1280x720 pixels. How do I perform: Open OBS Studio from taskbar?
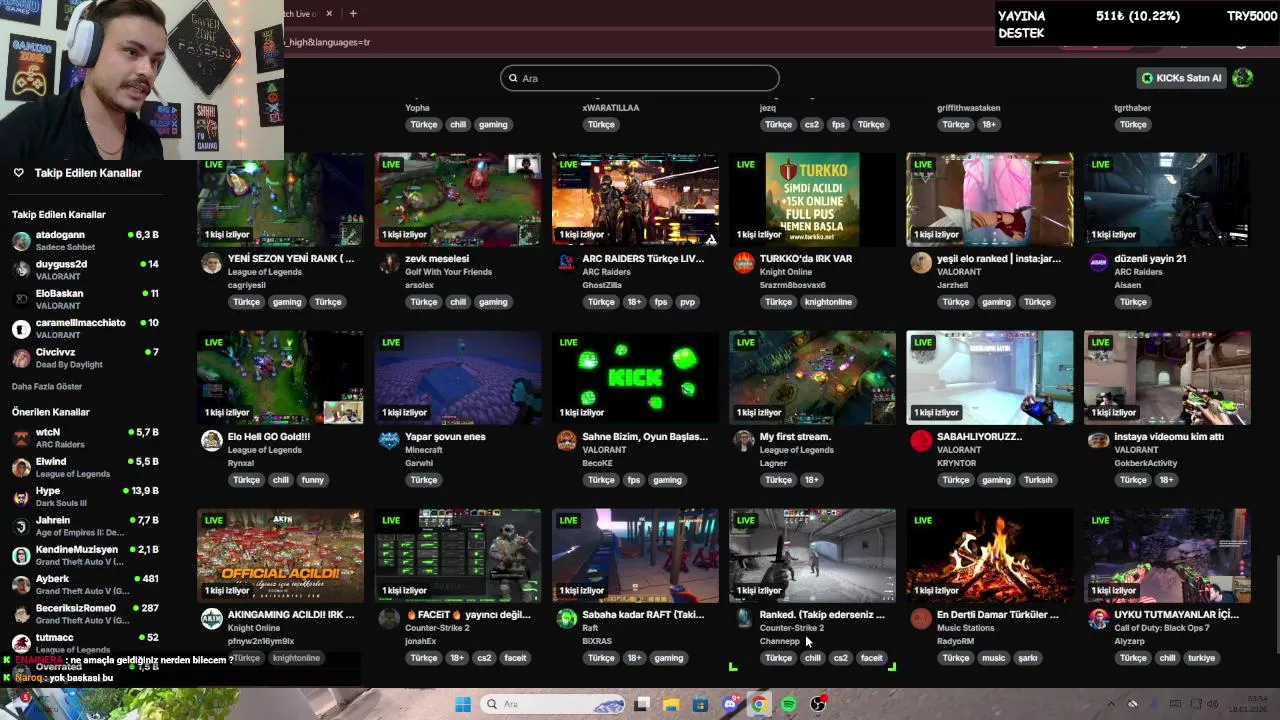click(x=818, y=704)
